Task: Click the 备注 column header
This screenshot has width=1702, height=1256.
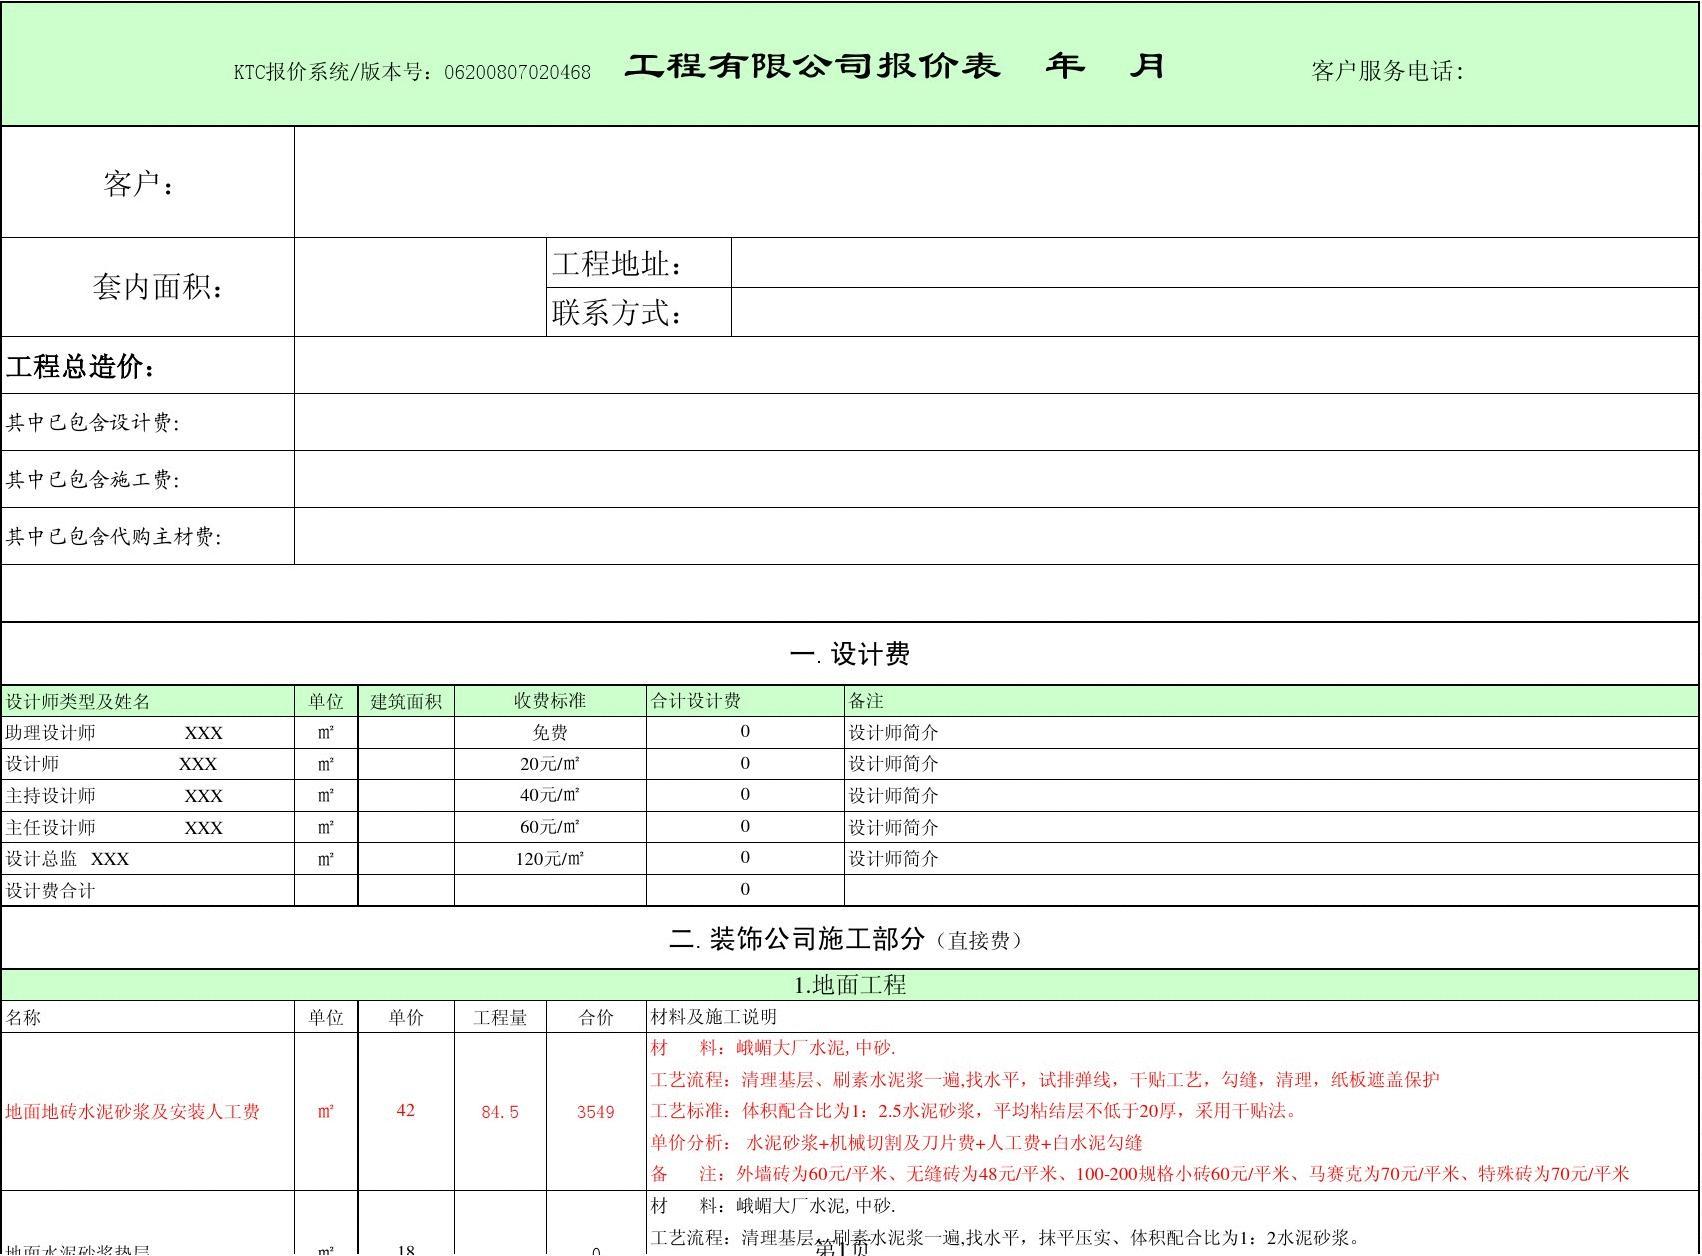Action: pos(1272,701)
